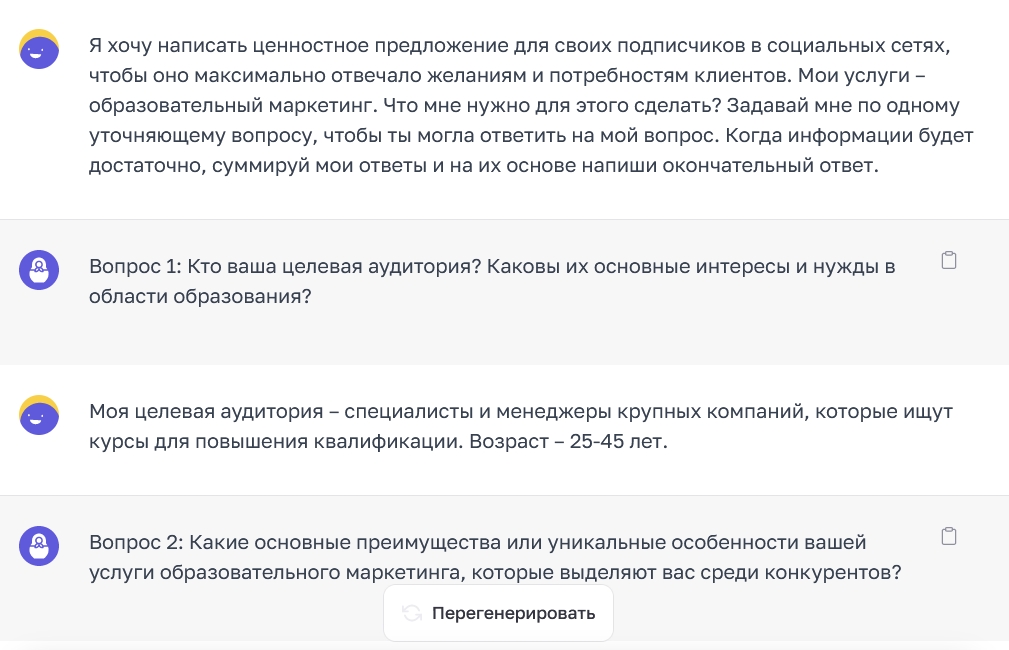
Task: Click the text 'области образования?'
Action: [x=200, y=297]
